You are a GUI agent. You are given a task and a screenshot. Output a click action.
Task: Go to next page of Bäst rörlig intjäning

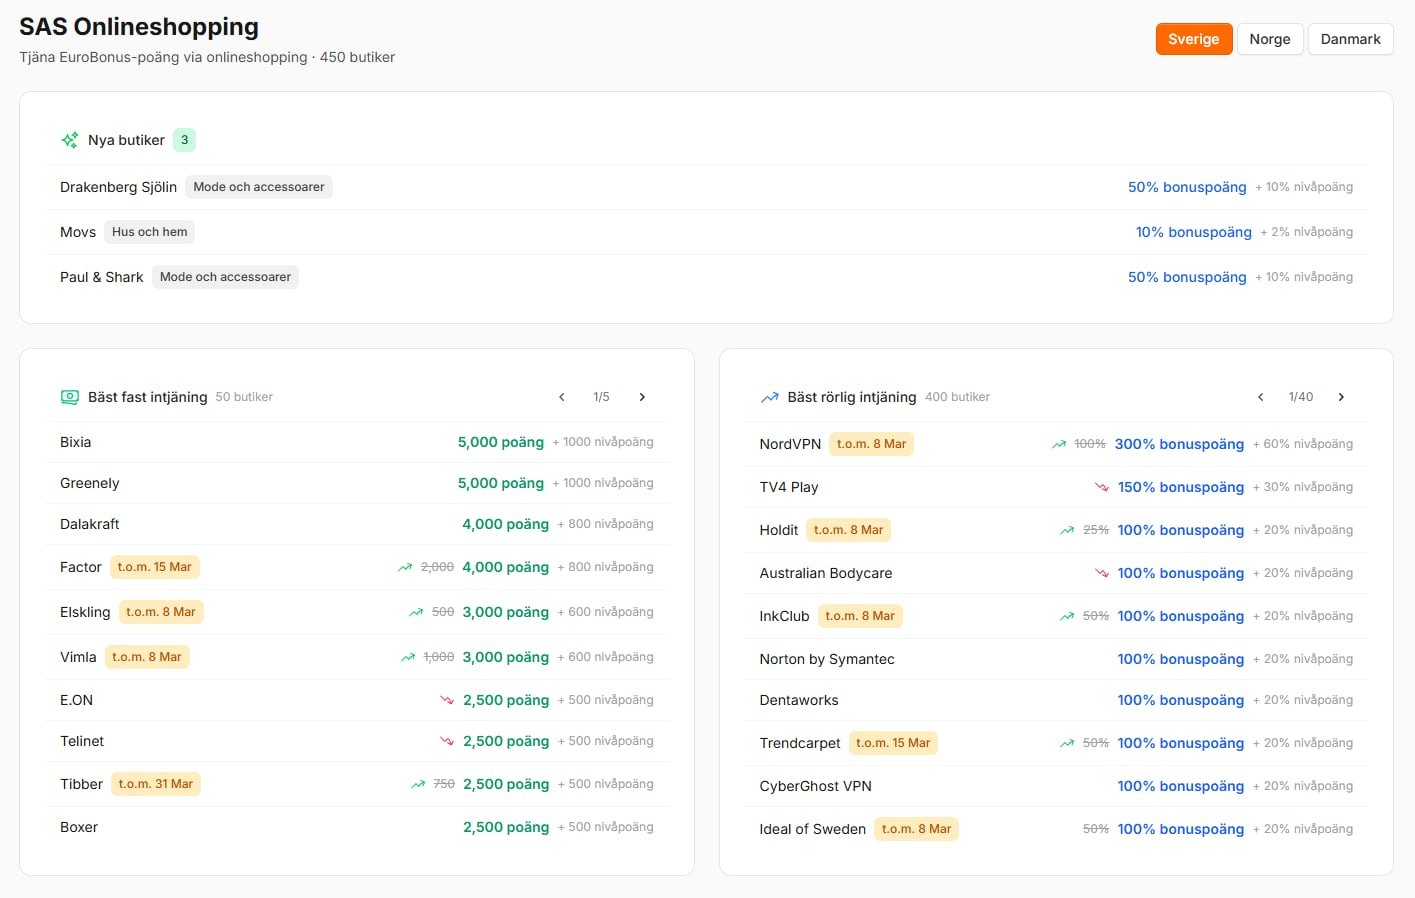(1341, 397)
